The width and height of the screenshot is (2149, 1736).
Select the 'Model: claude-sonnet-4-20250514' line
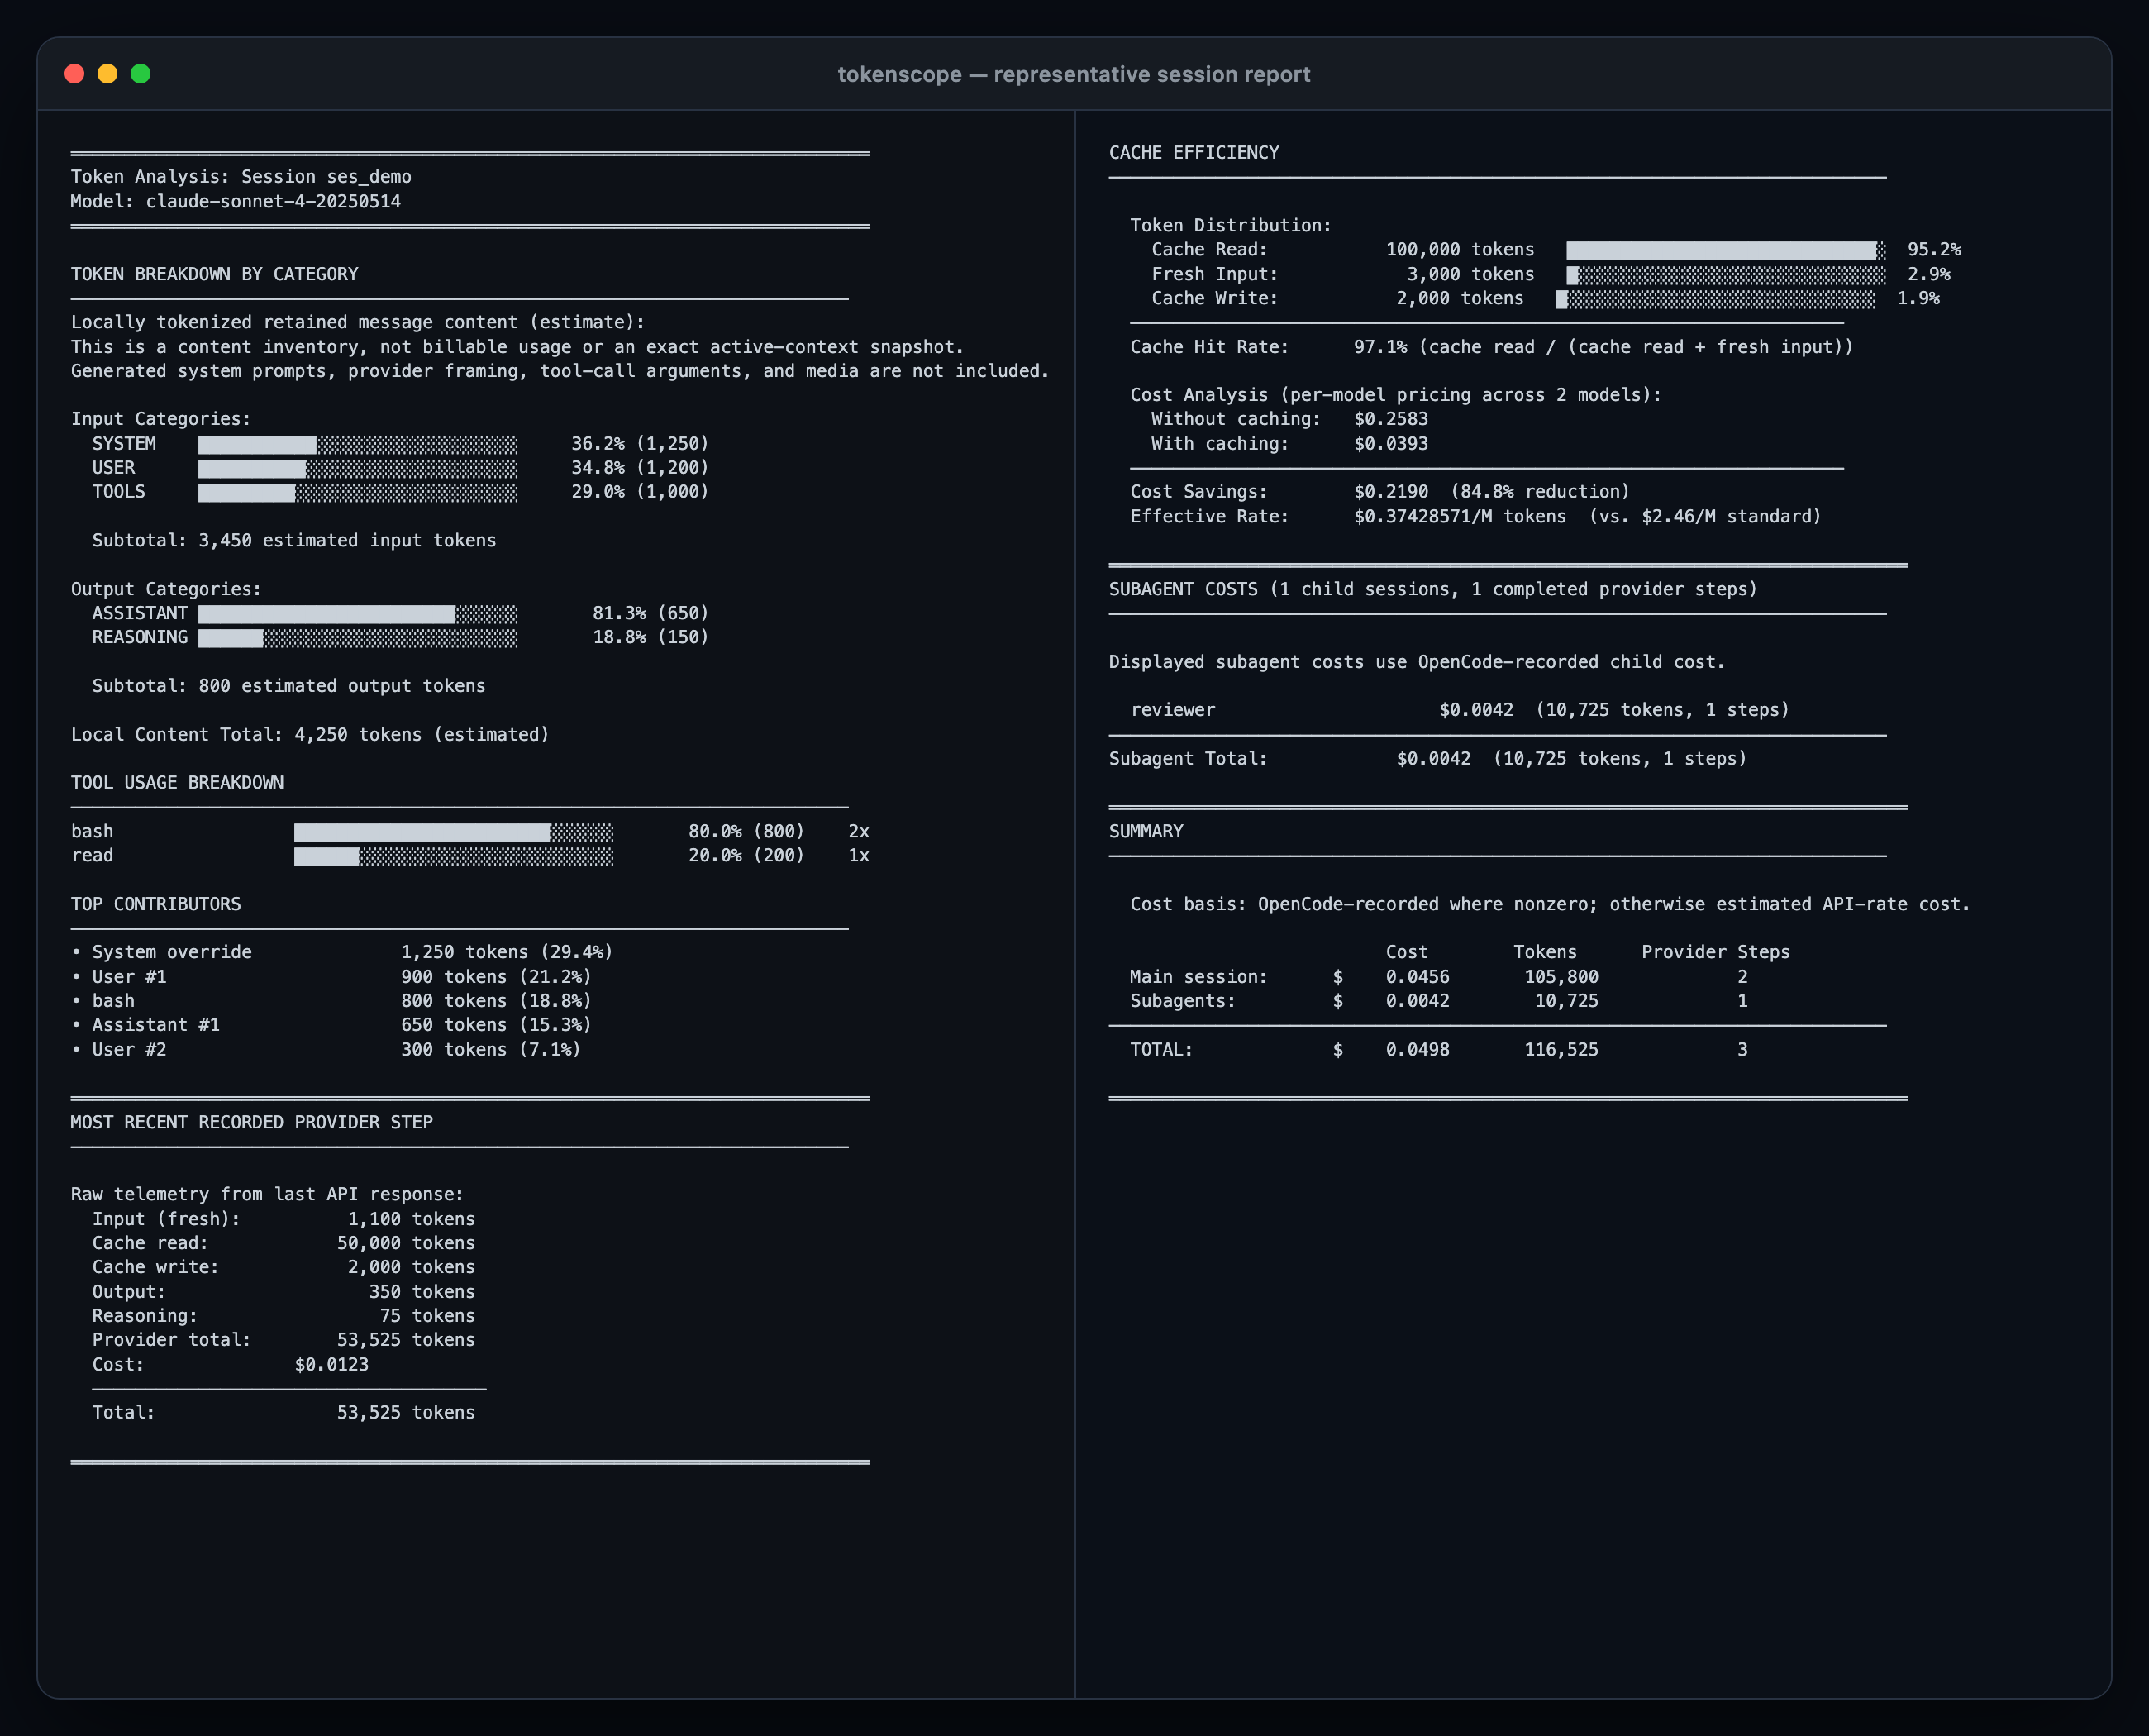[x=236, y=201]
